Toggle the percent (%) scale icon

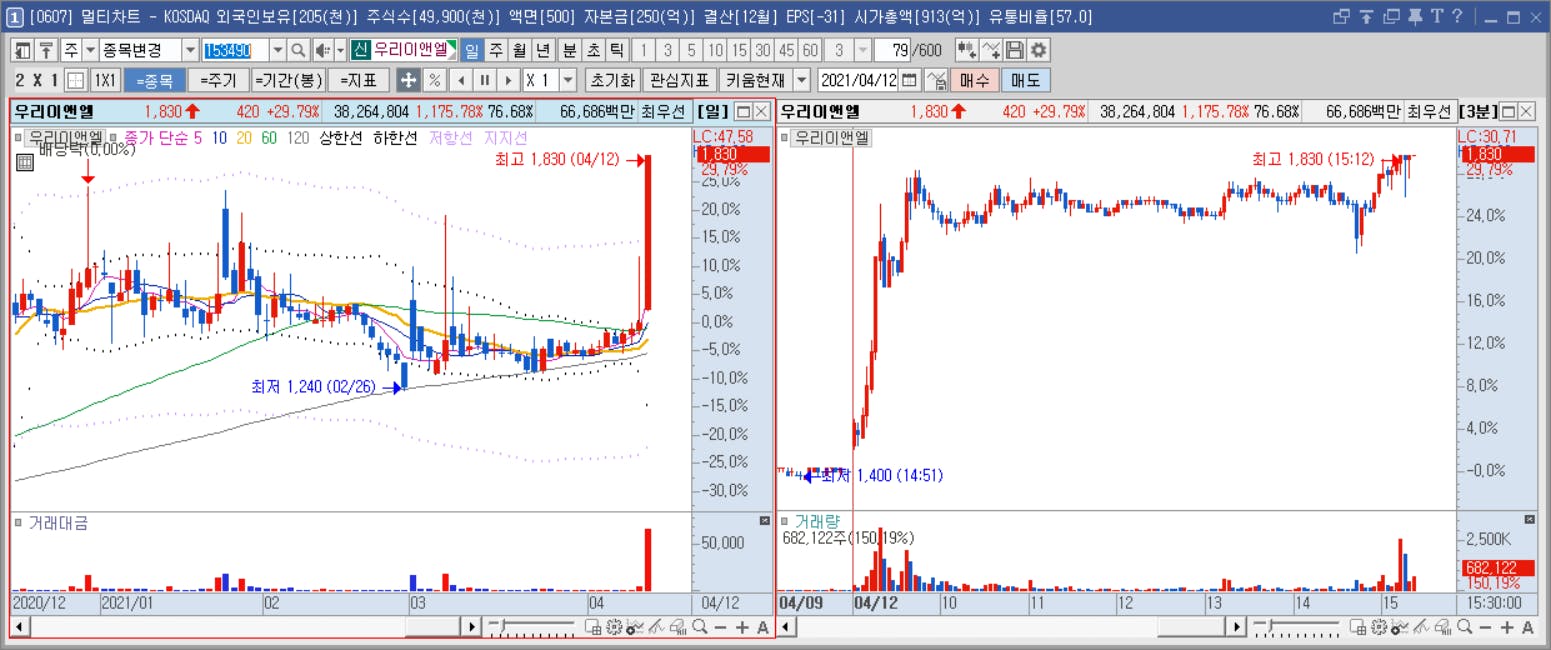pyautogui.click(x=435, y=81)
